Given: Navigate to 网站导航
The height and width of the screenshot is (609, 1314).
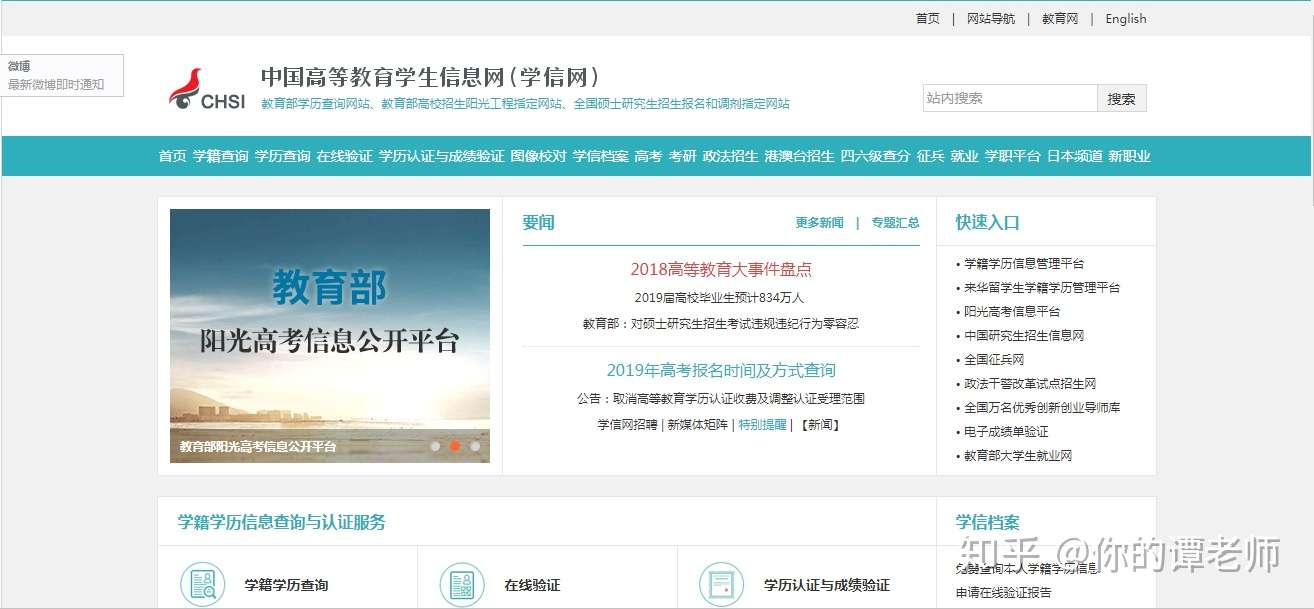Looking at the screenshot, I should (x=990, y=18).
